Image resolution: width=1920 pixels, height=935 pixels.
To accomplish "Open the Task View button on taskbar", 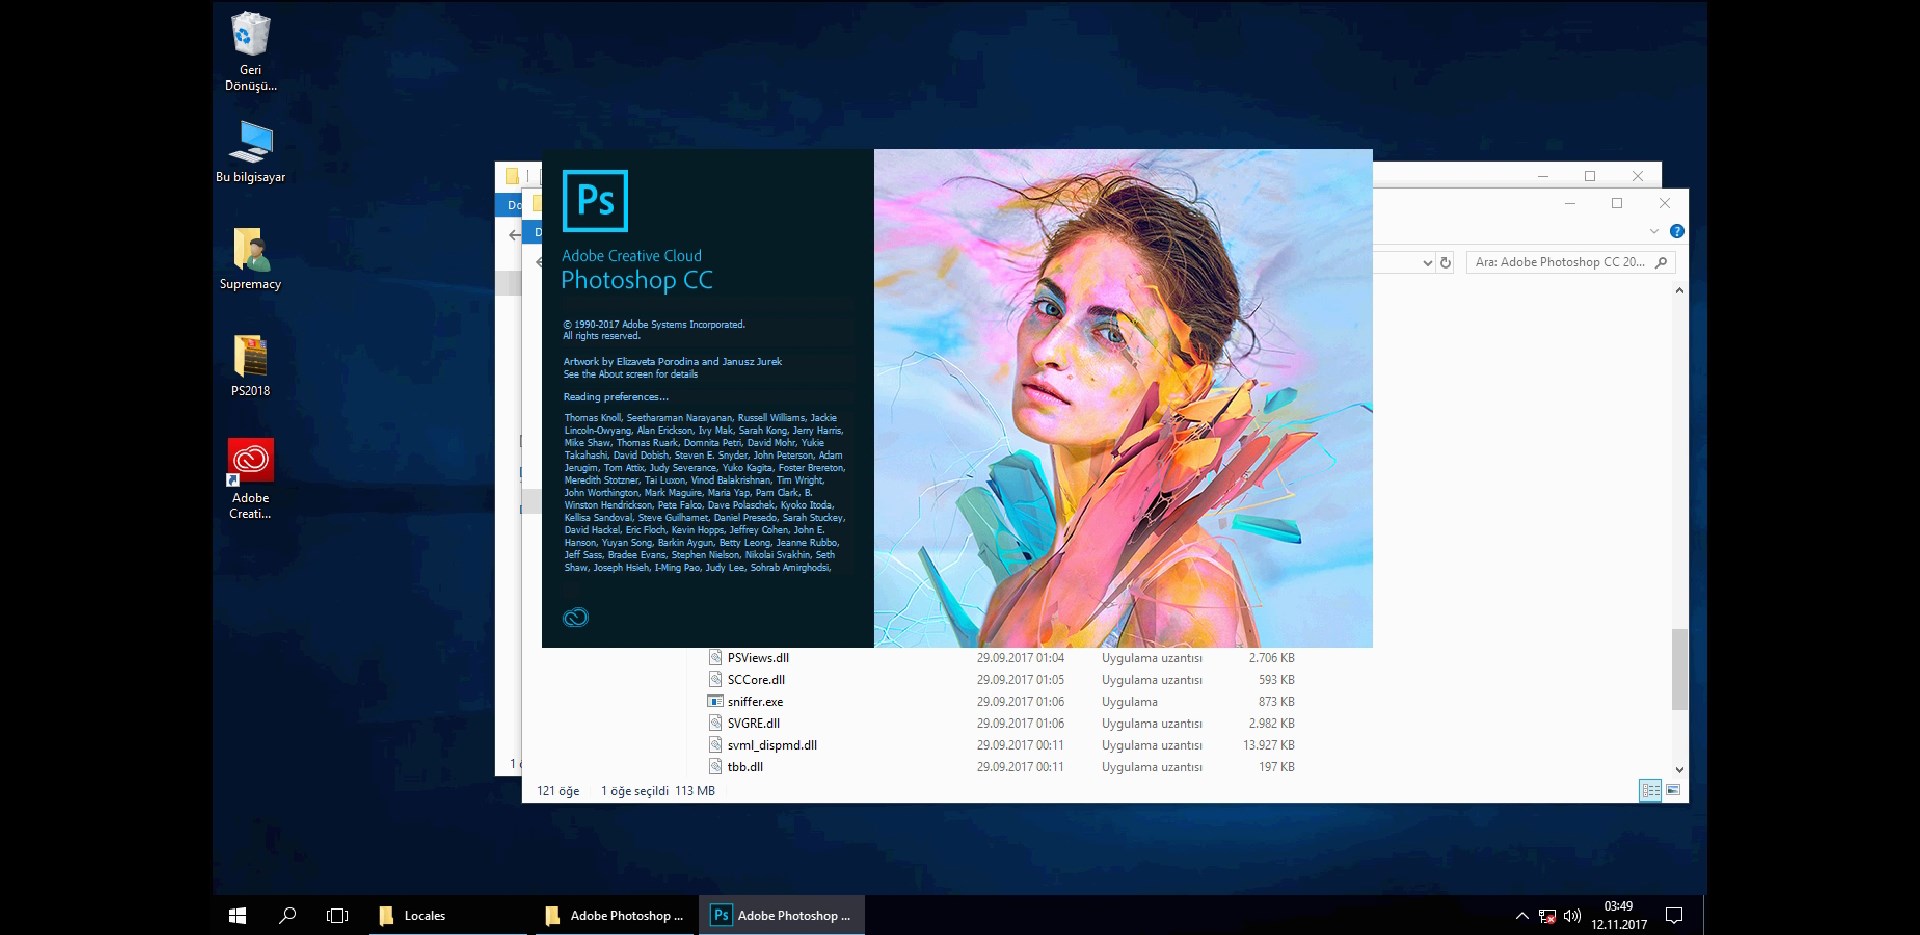I will (337, 915).
